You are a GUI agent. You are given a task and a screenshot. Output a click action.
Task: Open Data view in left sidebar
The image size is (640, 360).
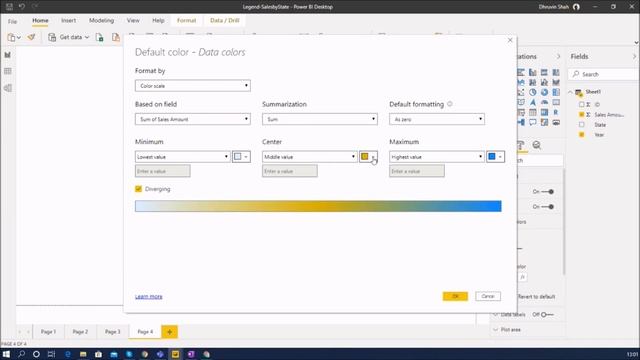[8, 71]
